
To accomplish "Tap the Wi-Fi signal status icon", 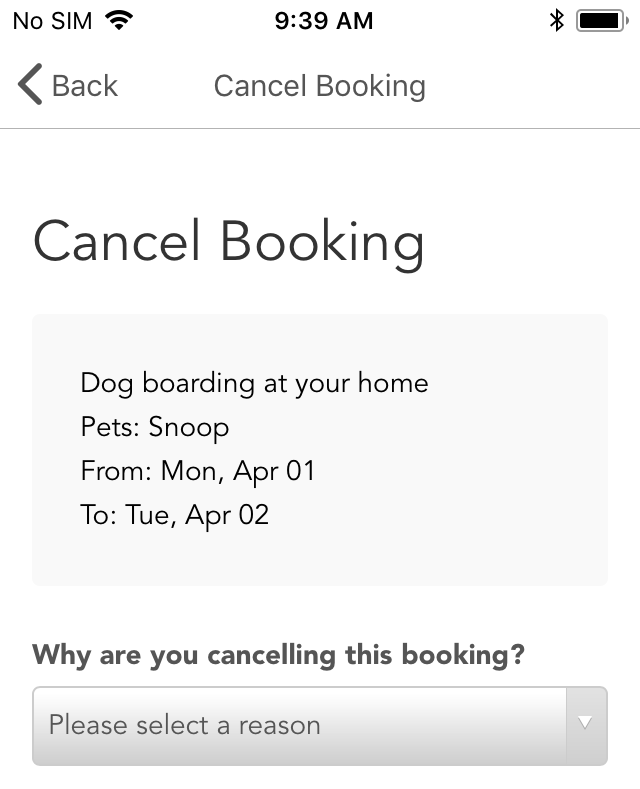I will click(x=119, y=21).
